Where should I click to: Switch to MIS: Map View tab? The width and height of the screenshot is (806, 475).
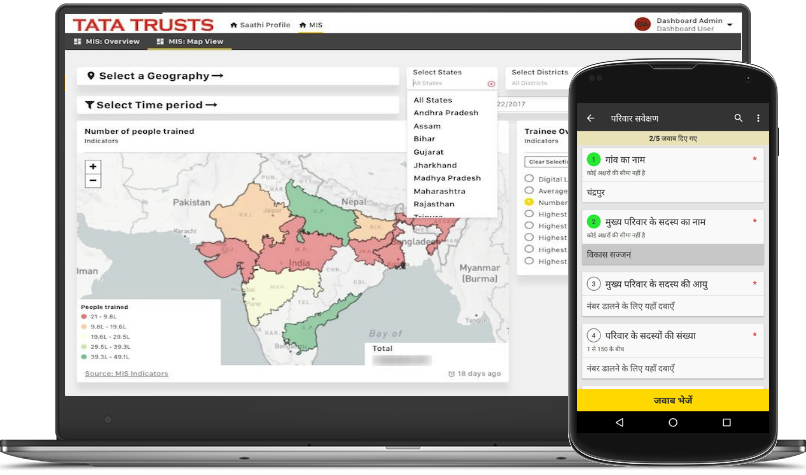pos(190,42)
